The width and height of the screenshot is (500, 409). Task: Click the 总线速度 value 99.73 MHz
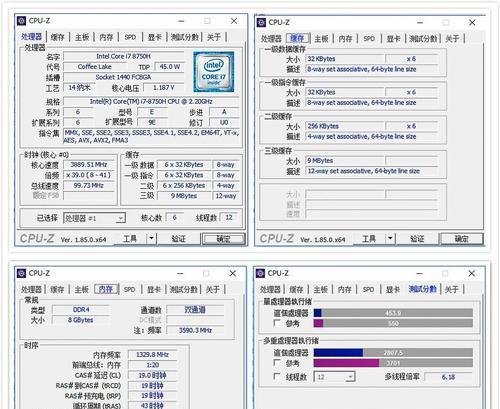pos(89,185)
